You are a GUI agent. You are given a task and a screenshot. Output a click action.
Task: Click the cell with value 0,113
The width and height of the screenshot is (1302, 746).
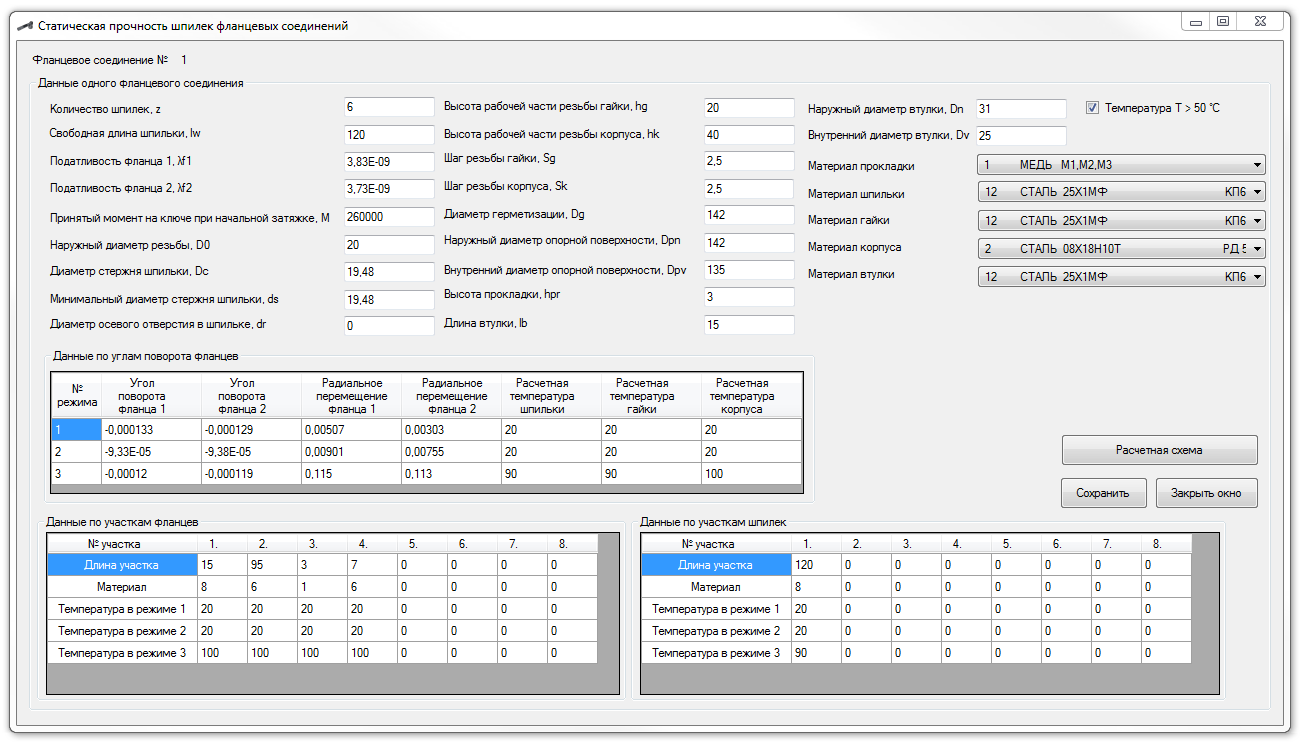(x=451, y=474)
